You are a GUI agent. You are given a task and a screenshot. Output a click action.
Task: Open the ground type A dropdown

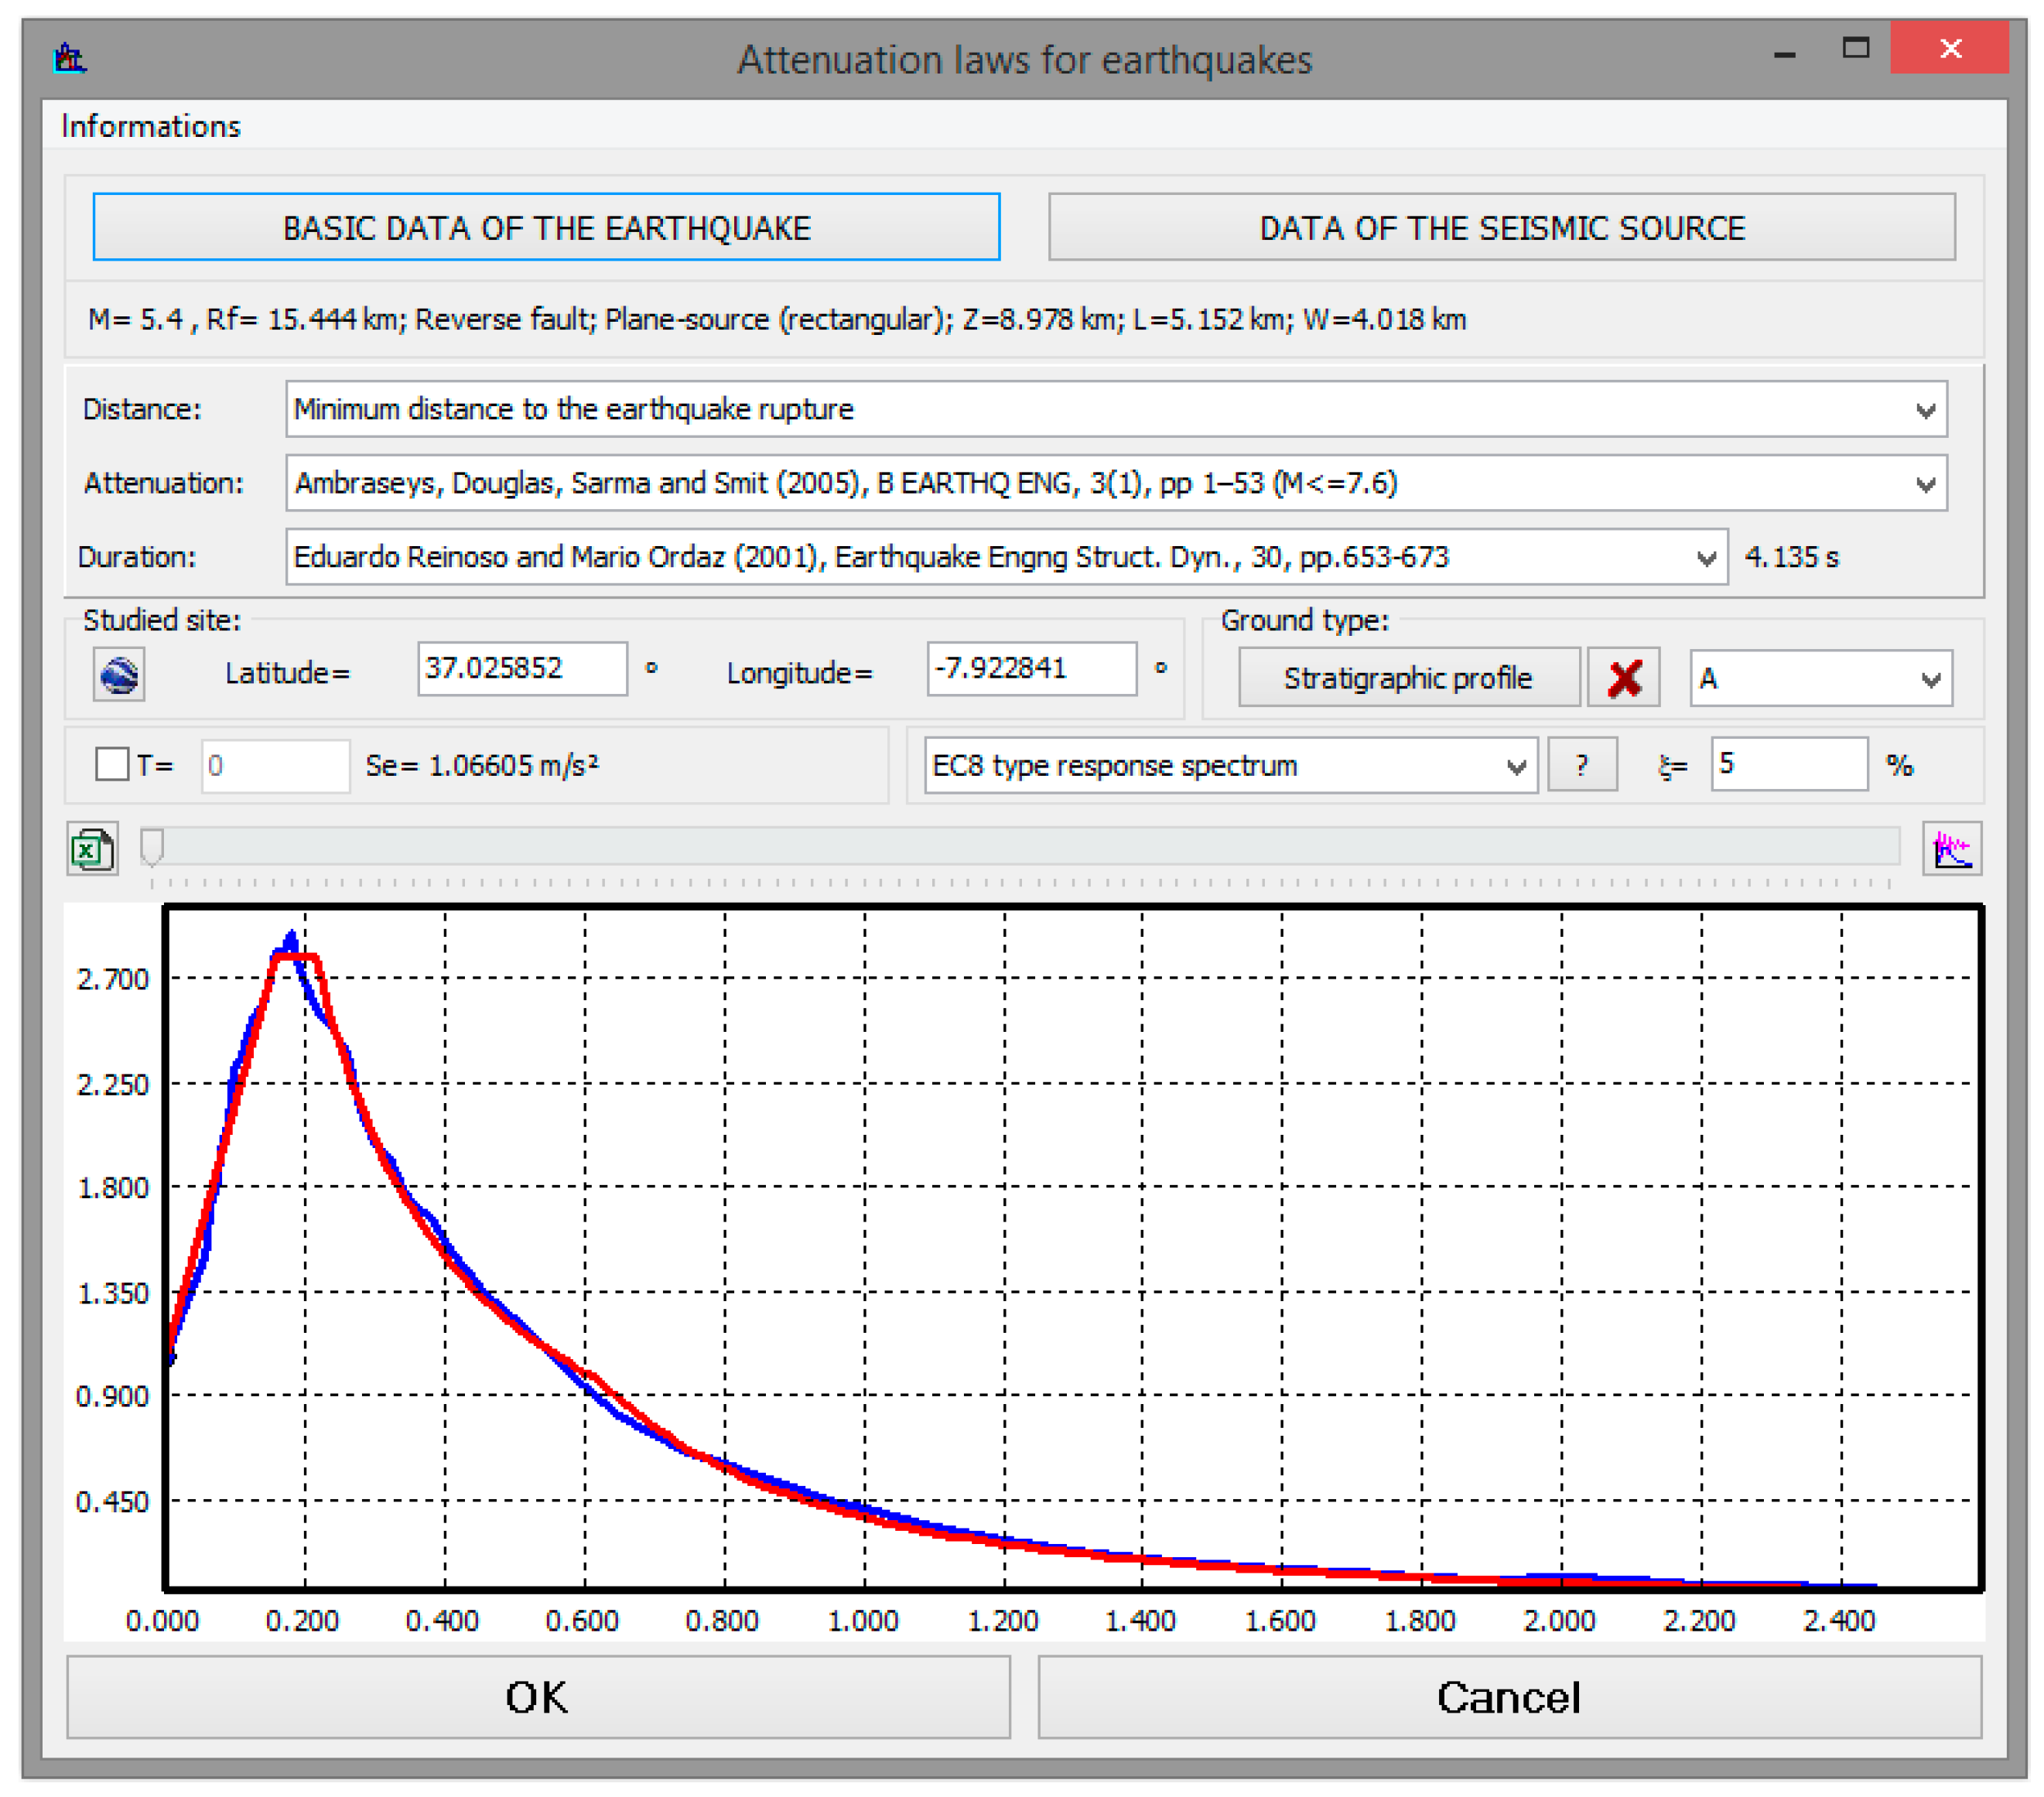(1931, 679)
